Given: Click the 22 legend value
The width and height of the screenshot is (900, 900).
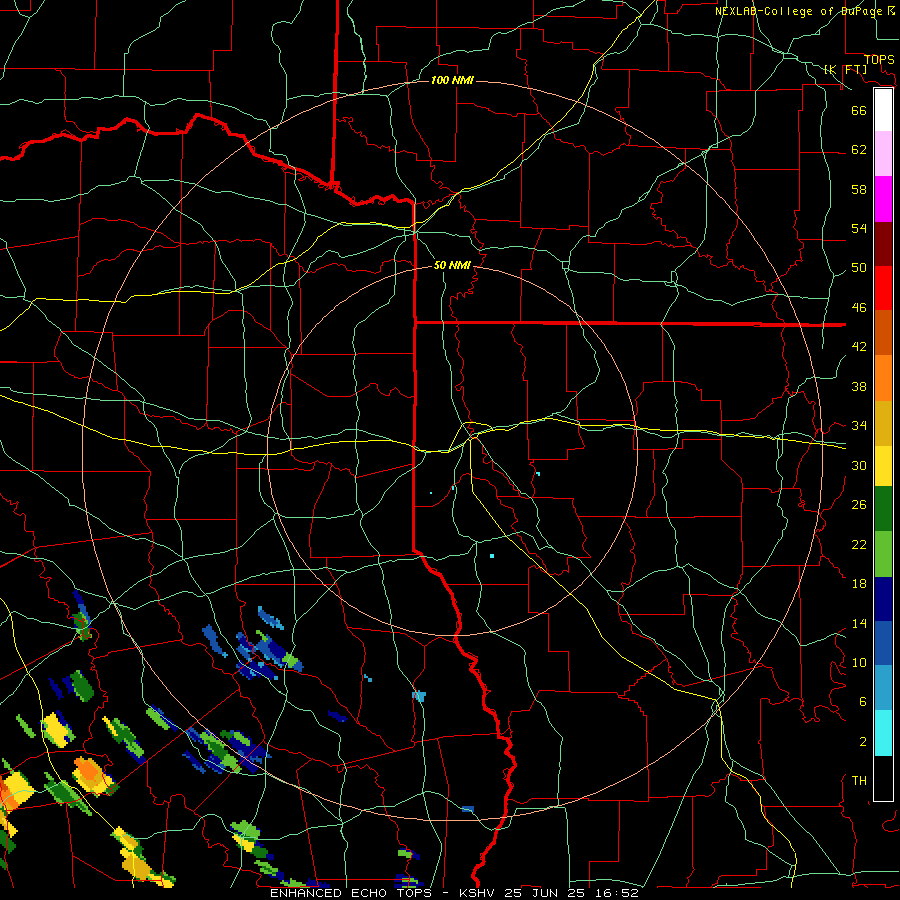Looking at the screenshot, I should point(859,544).
